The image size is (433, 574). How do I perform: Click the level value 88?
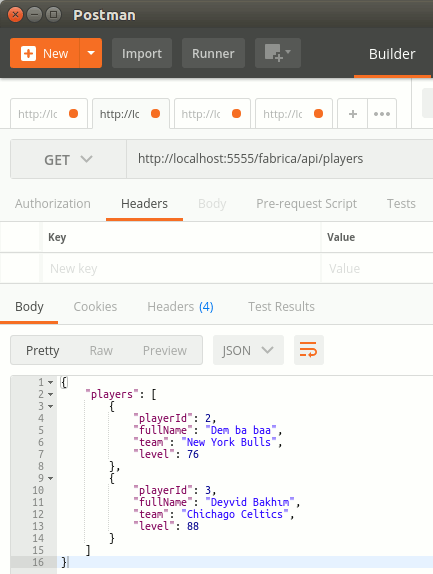(x=193, y=526)
